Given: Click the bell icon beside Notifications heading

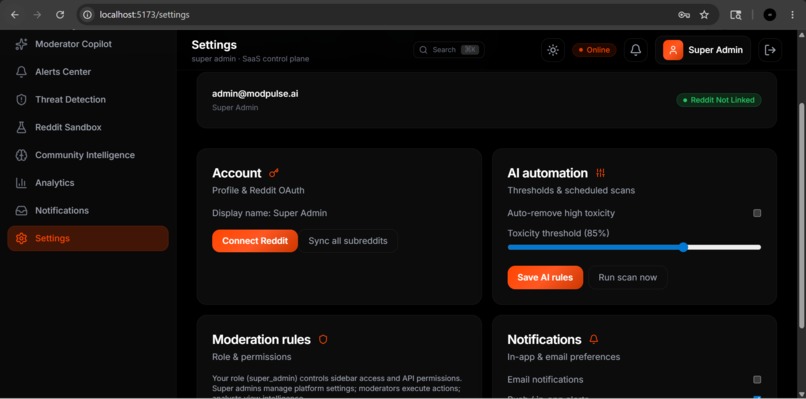Looking at the screenshot, I should 594,339.
